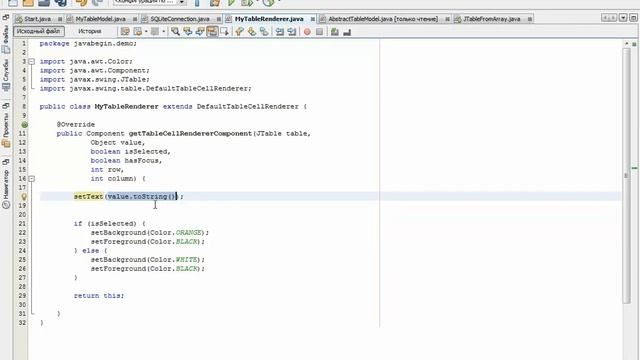Open the Forward history dropdown arrow
640x360 pixels.
[x=163, y=31]
